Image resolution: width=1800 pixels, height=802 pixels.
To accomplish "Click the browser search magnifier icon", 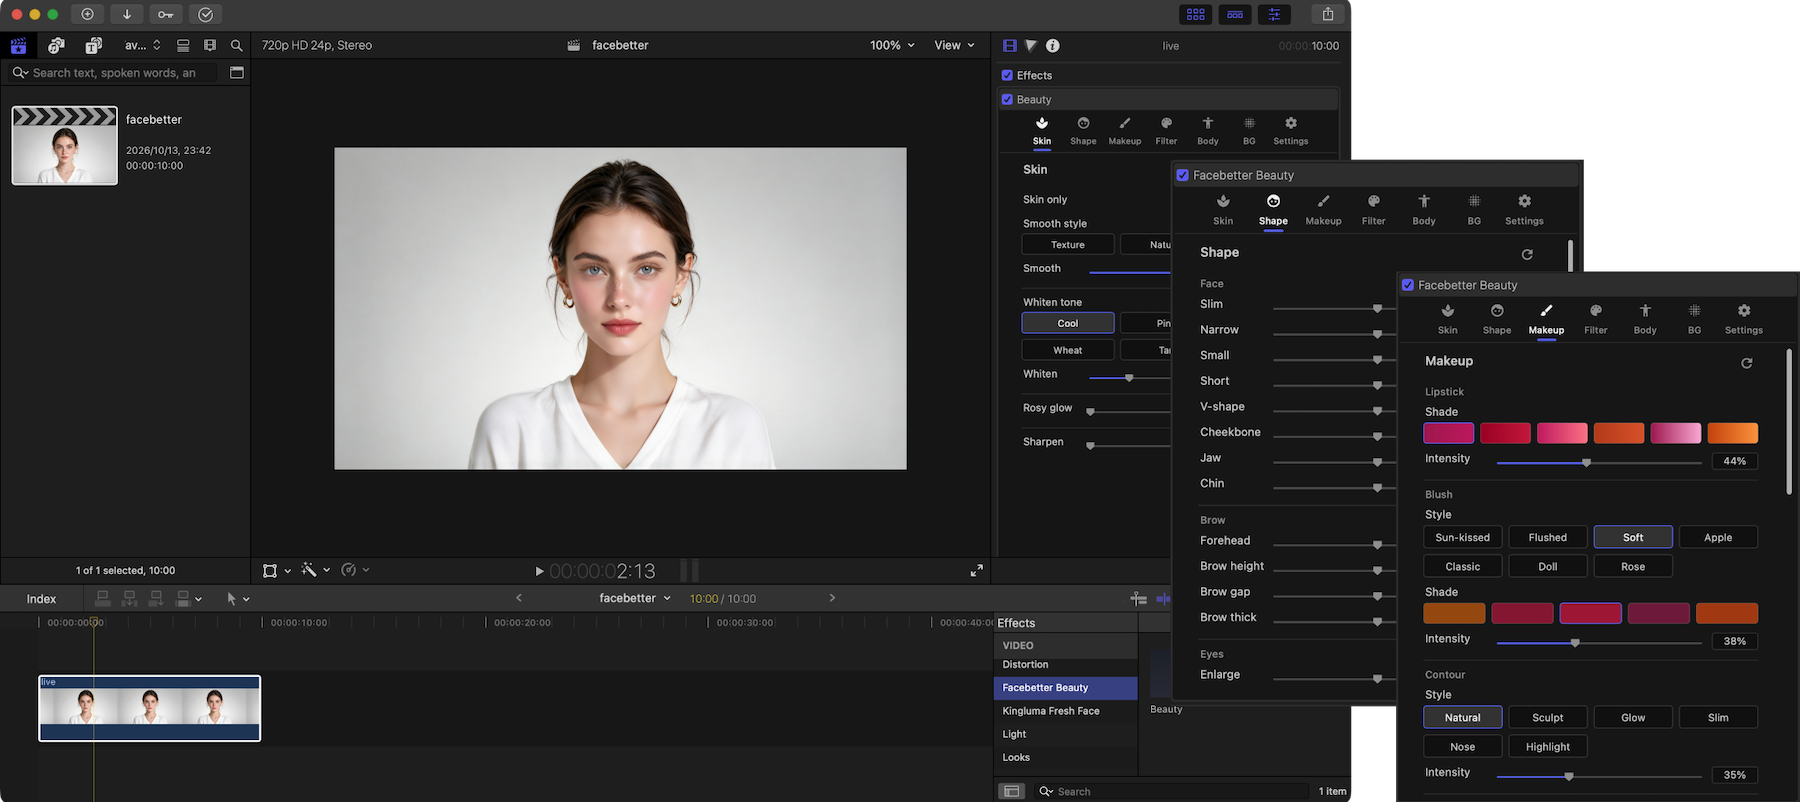I will click(237, 45).
